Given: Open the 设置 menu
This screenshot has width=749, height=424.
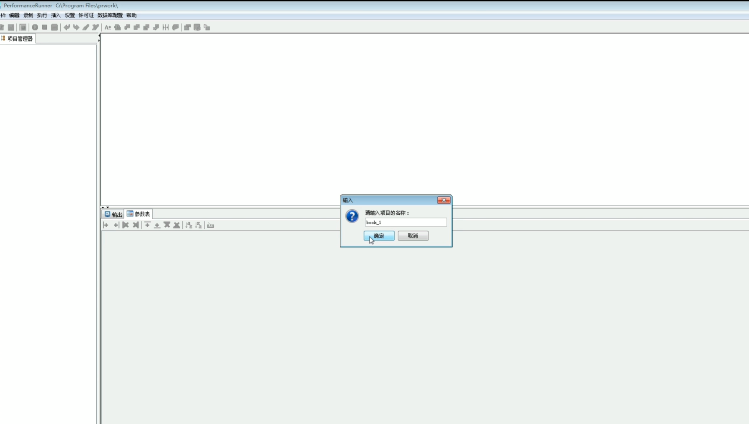Looking at the screenshot, I should (70, 15).
